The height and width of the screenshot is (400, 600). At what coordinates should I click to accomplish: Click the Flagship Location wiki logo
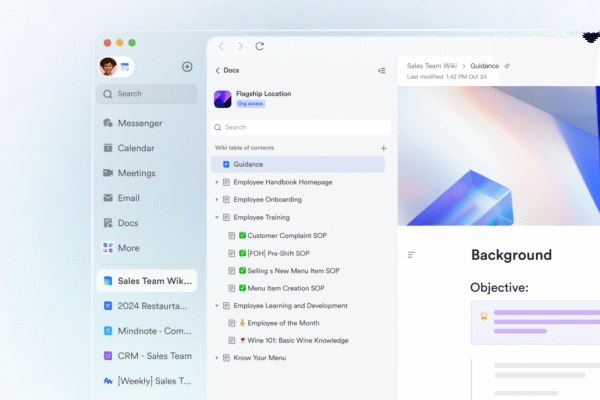coord(222,99)
